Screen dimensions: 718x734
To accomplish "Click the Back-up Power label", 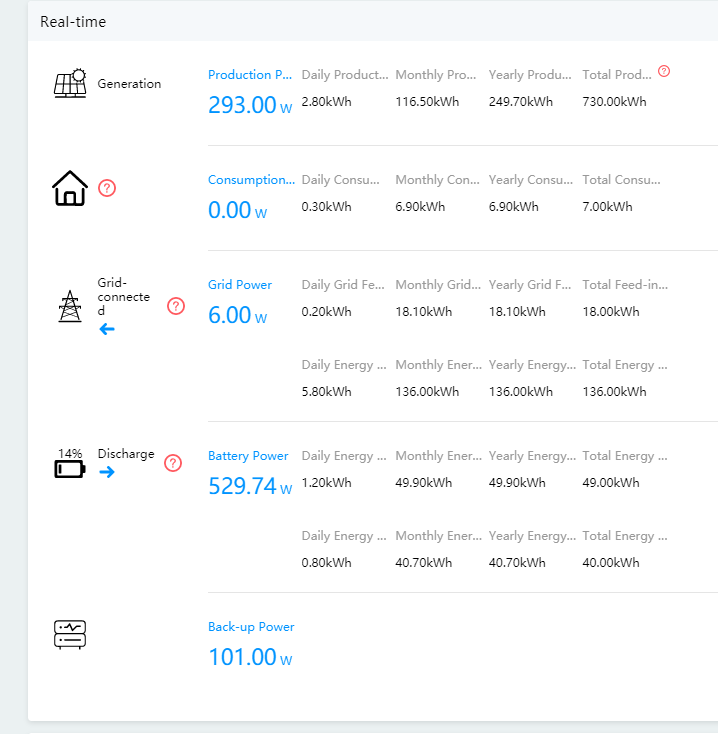I will [x=251, y=627].
